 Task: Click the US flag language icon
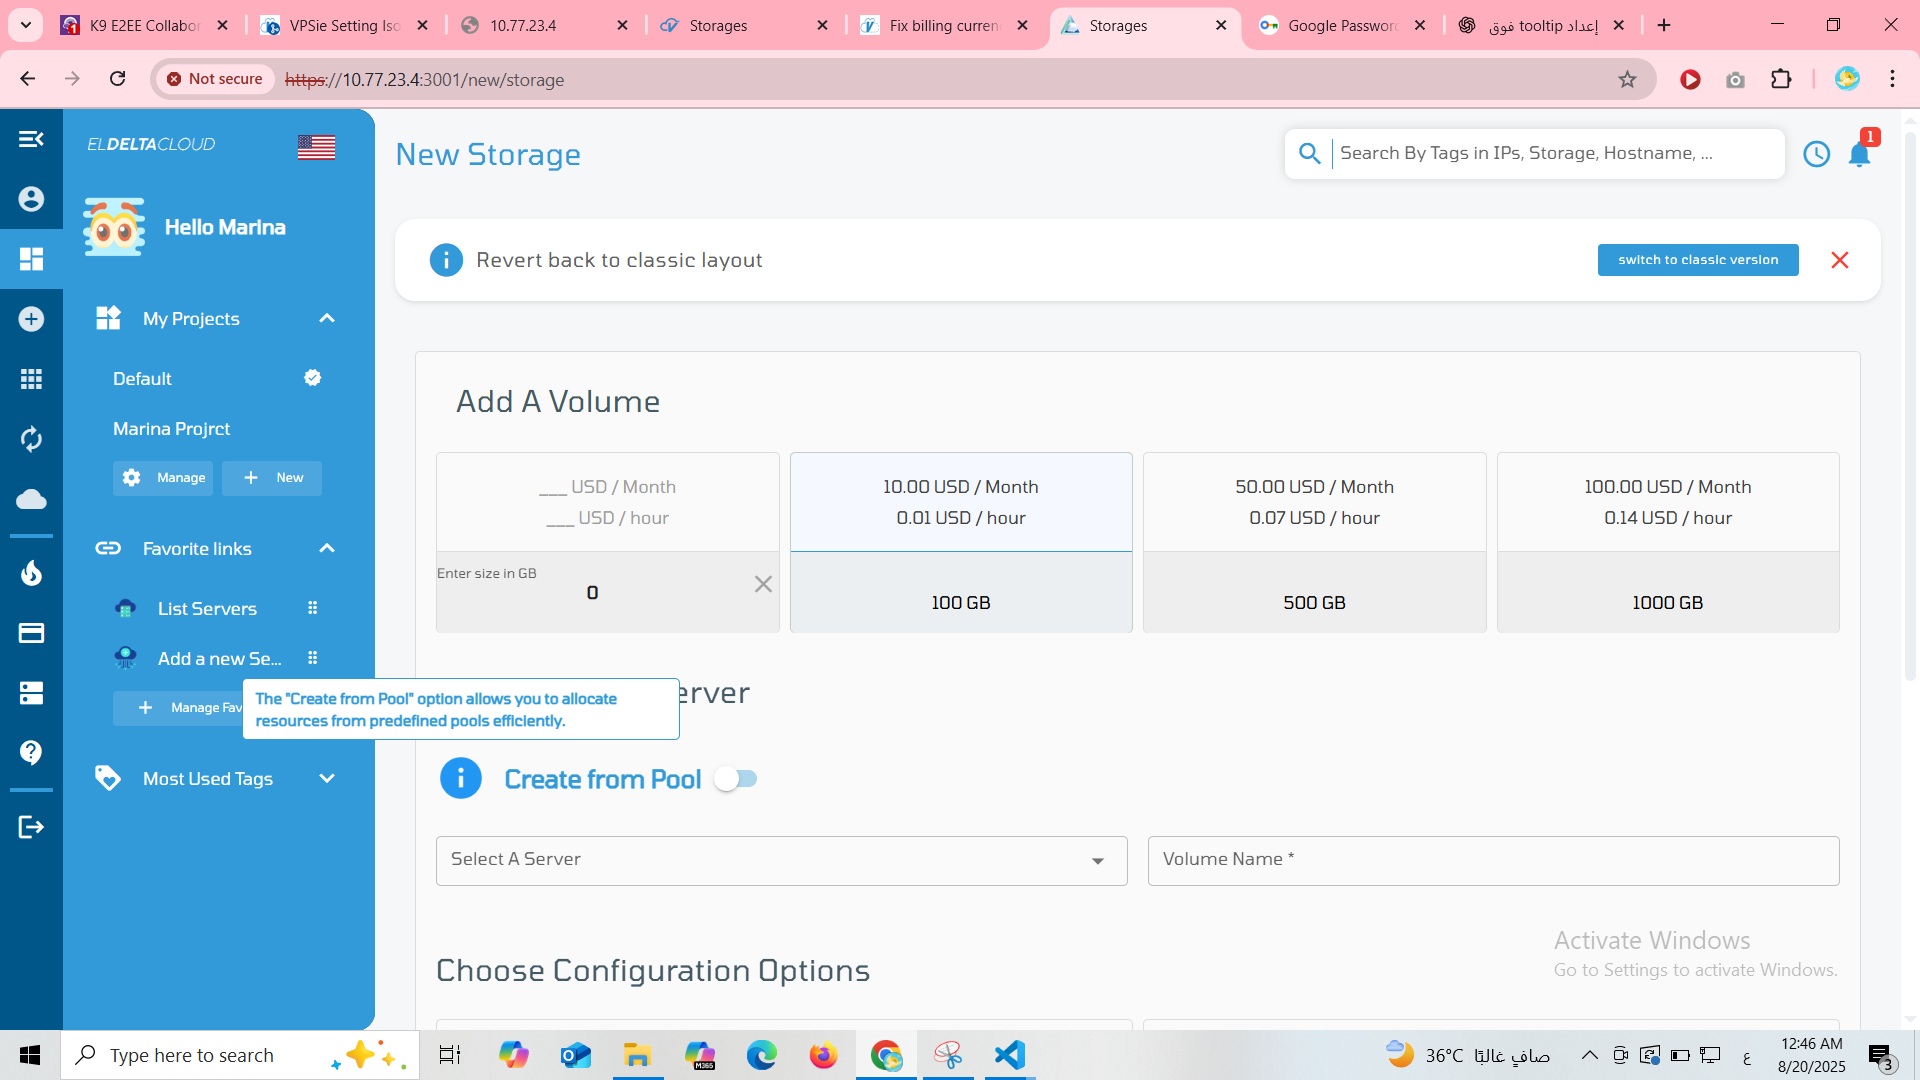click(x=316, y=147)
